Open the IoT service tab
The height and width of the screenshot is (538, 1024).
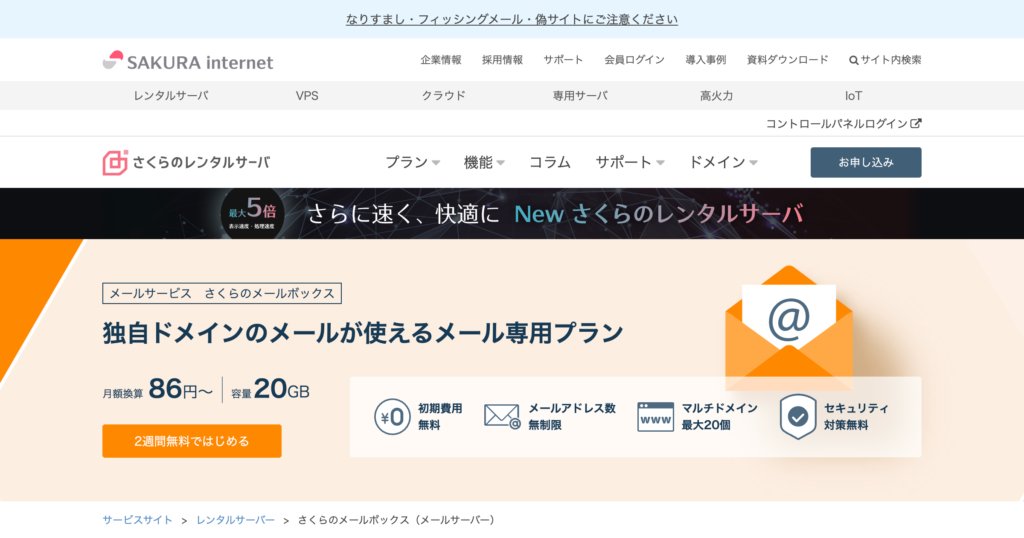click(x=853, y=95)
